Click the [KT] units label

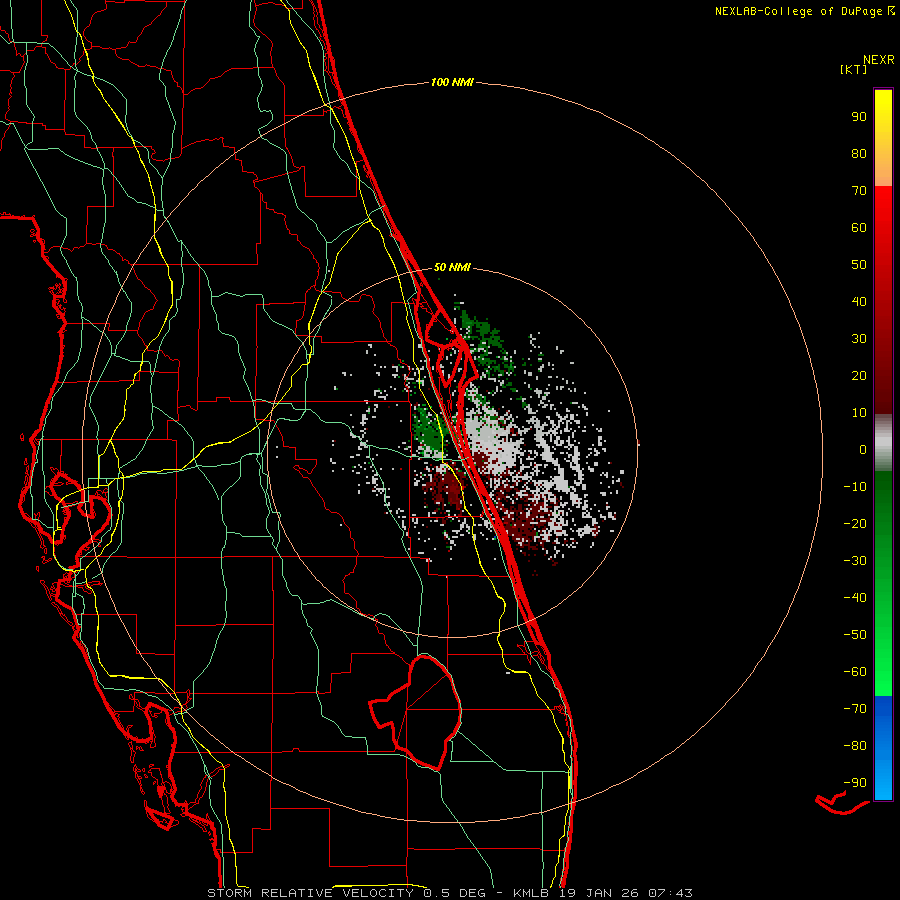pyautogui.click(x=854, y=70)
